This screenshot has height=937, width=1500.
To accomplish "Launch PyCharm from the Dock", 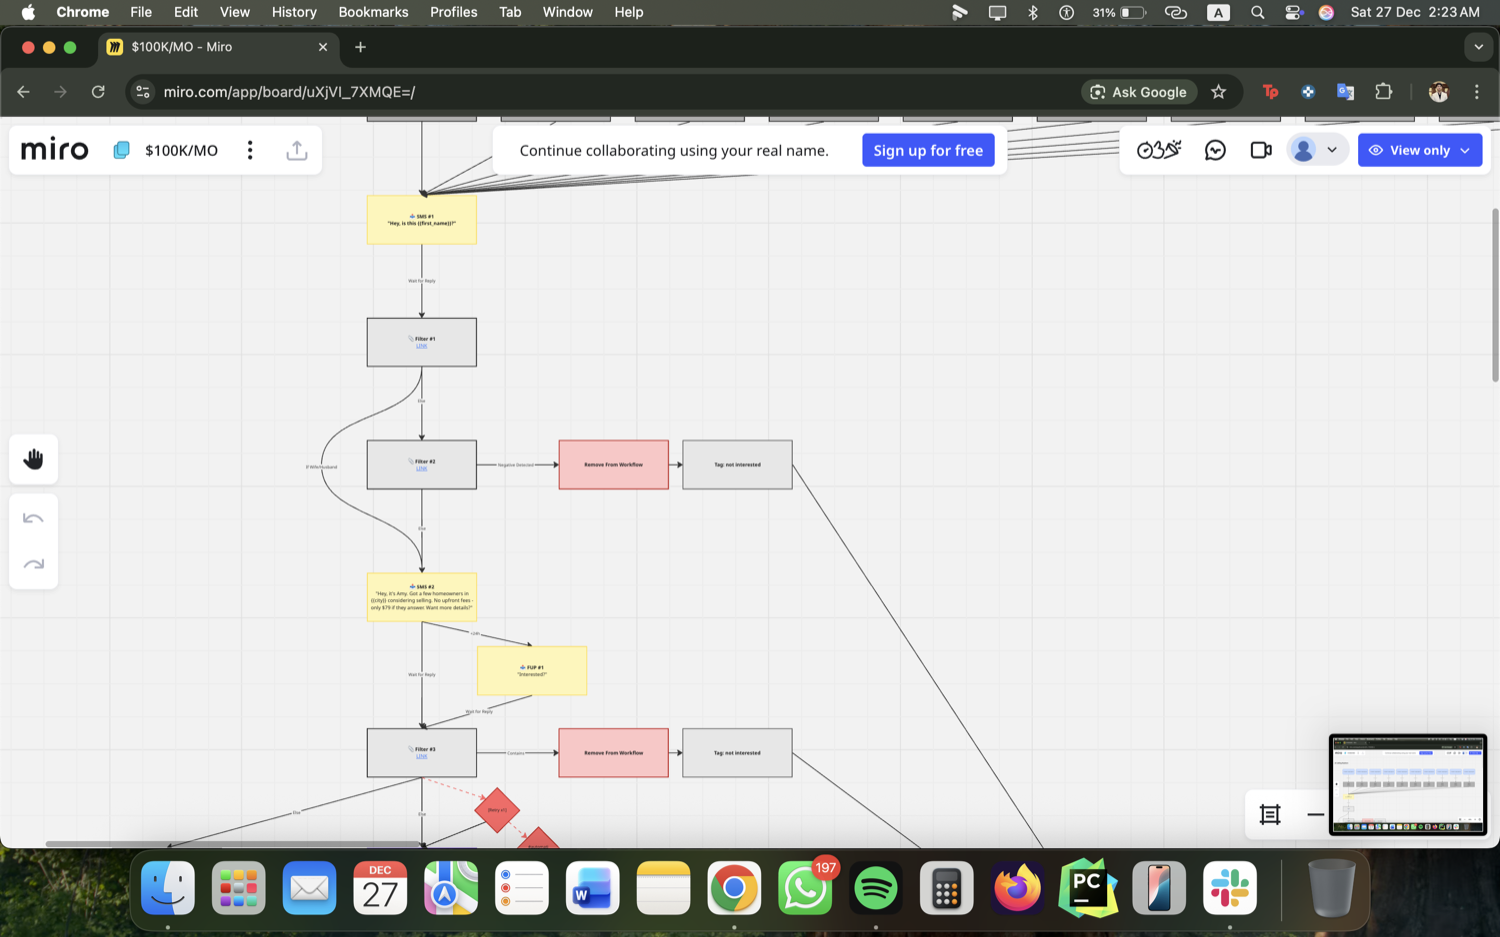I will click(1088, 888).
